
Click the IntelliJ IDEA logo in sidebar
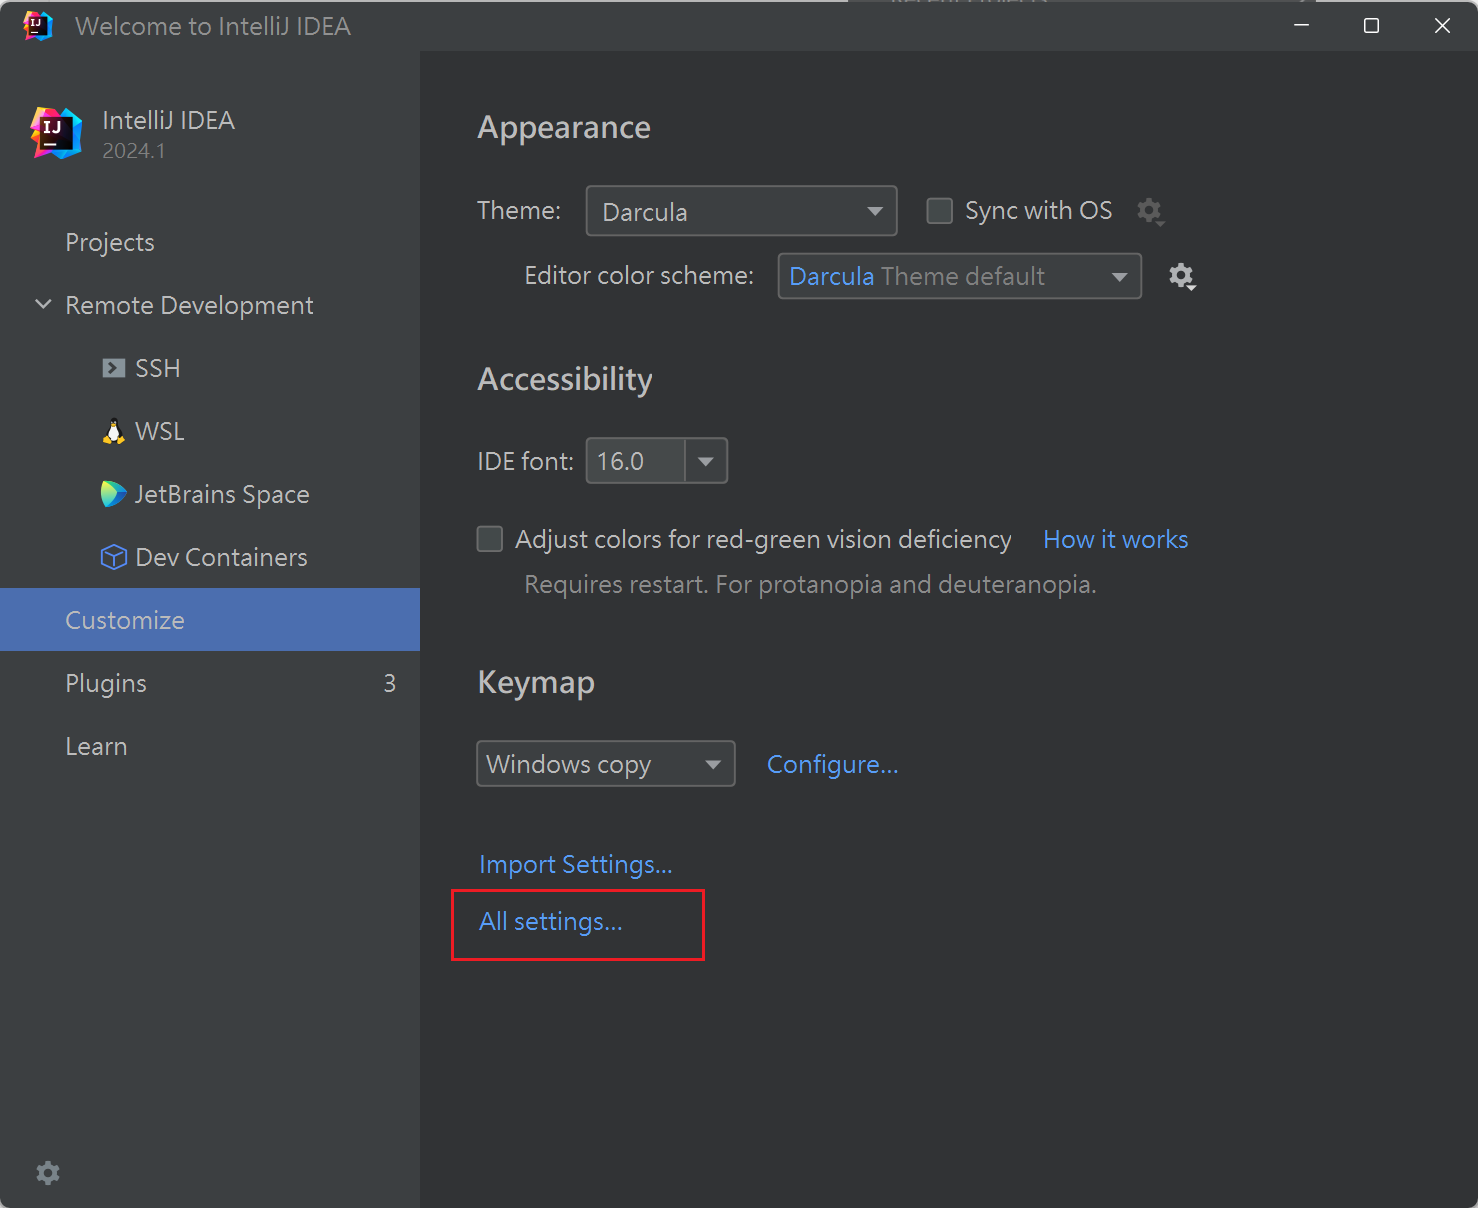56,133
